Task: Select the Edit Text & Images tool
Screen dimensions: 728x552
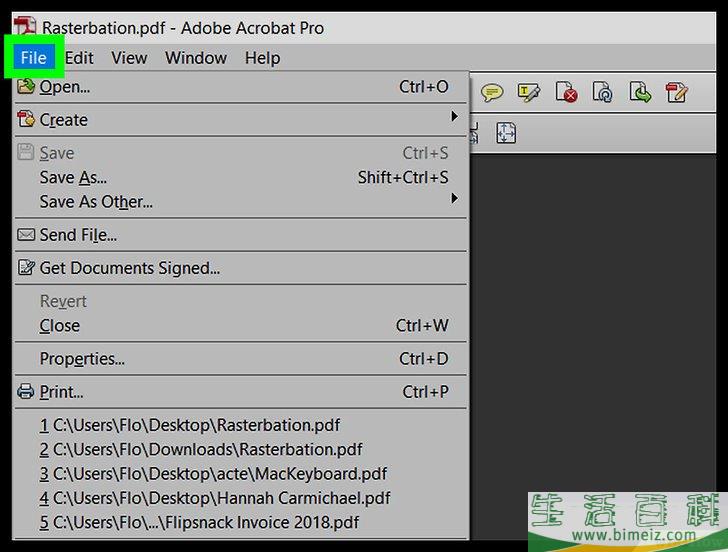Action: (676, 92)
